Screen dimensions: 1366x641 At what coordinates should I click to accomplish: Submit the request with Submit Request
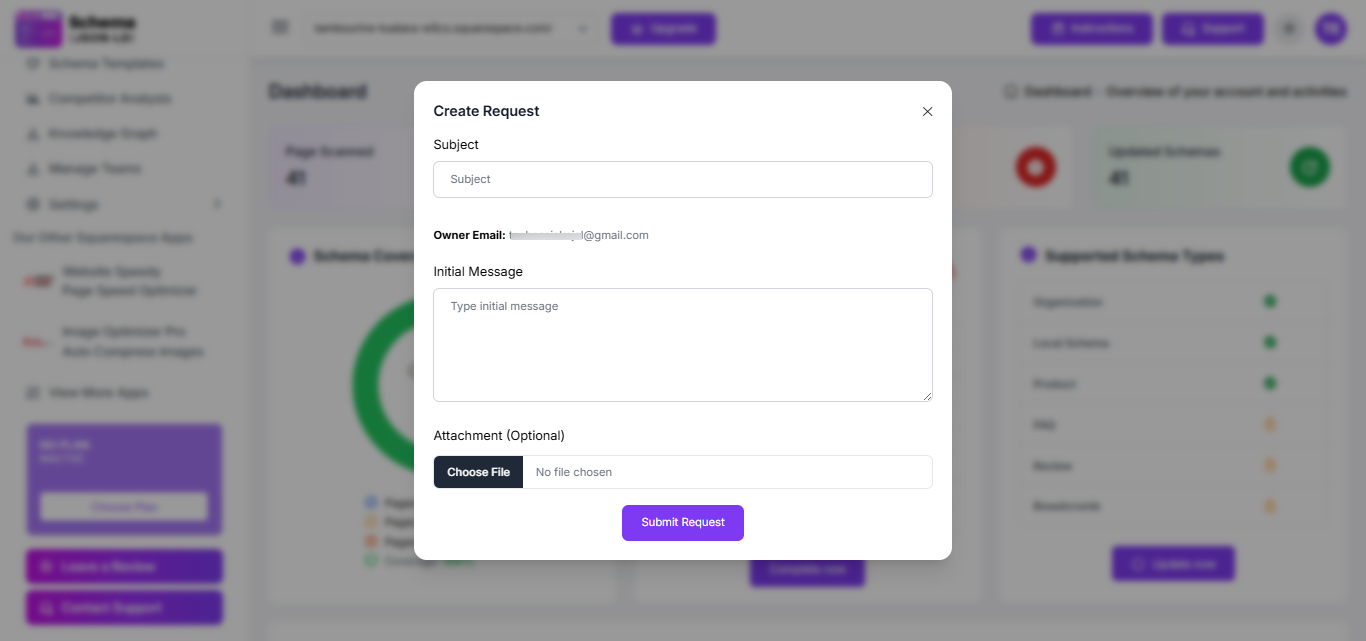pyautogui.click(x=682, y=522)
